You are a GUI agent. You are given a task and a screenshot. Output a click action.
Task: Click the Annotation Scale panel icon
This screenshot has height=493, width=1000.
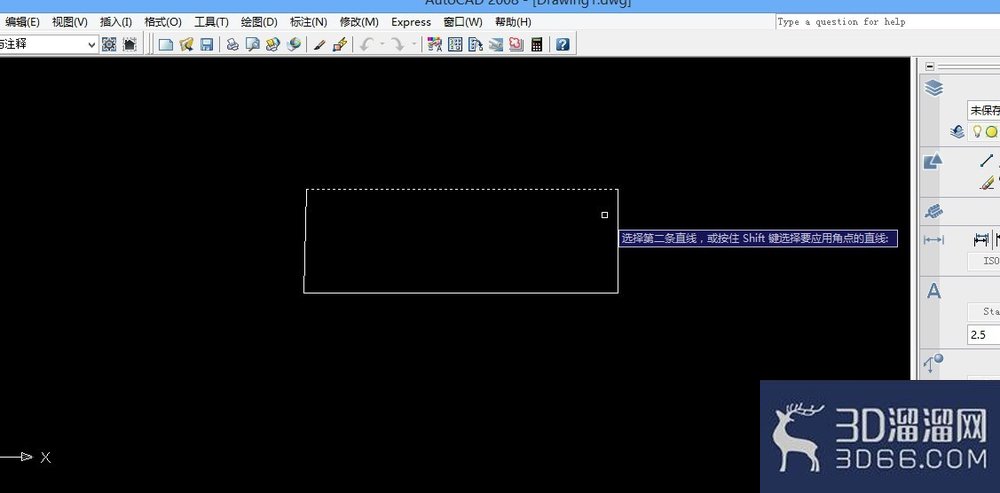(934, 210)
